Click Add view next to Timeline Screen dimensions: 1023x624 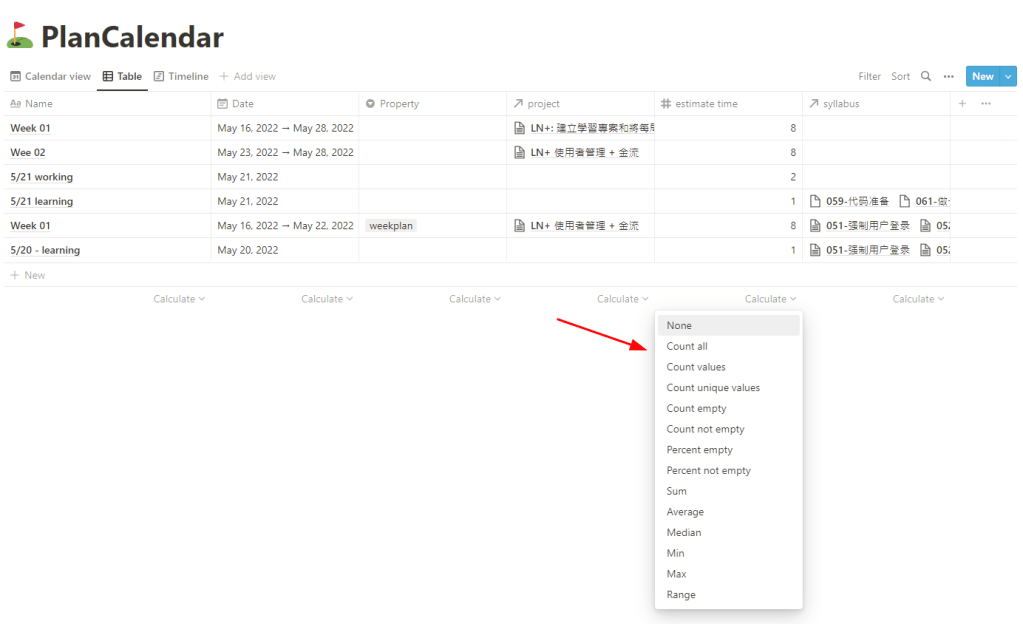[x=247, y=76]
